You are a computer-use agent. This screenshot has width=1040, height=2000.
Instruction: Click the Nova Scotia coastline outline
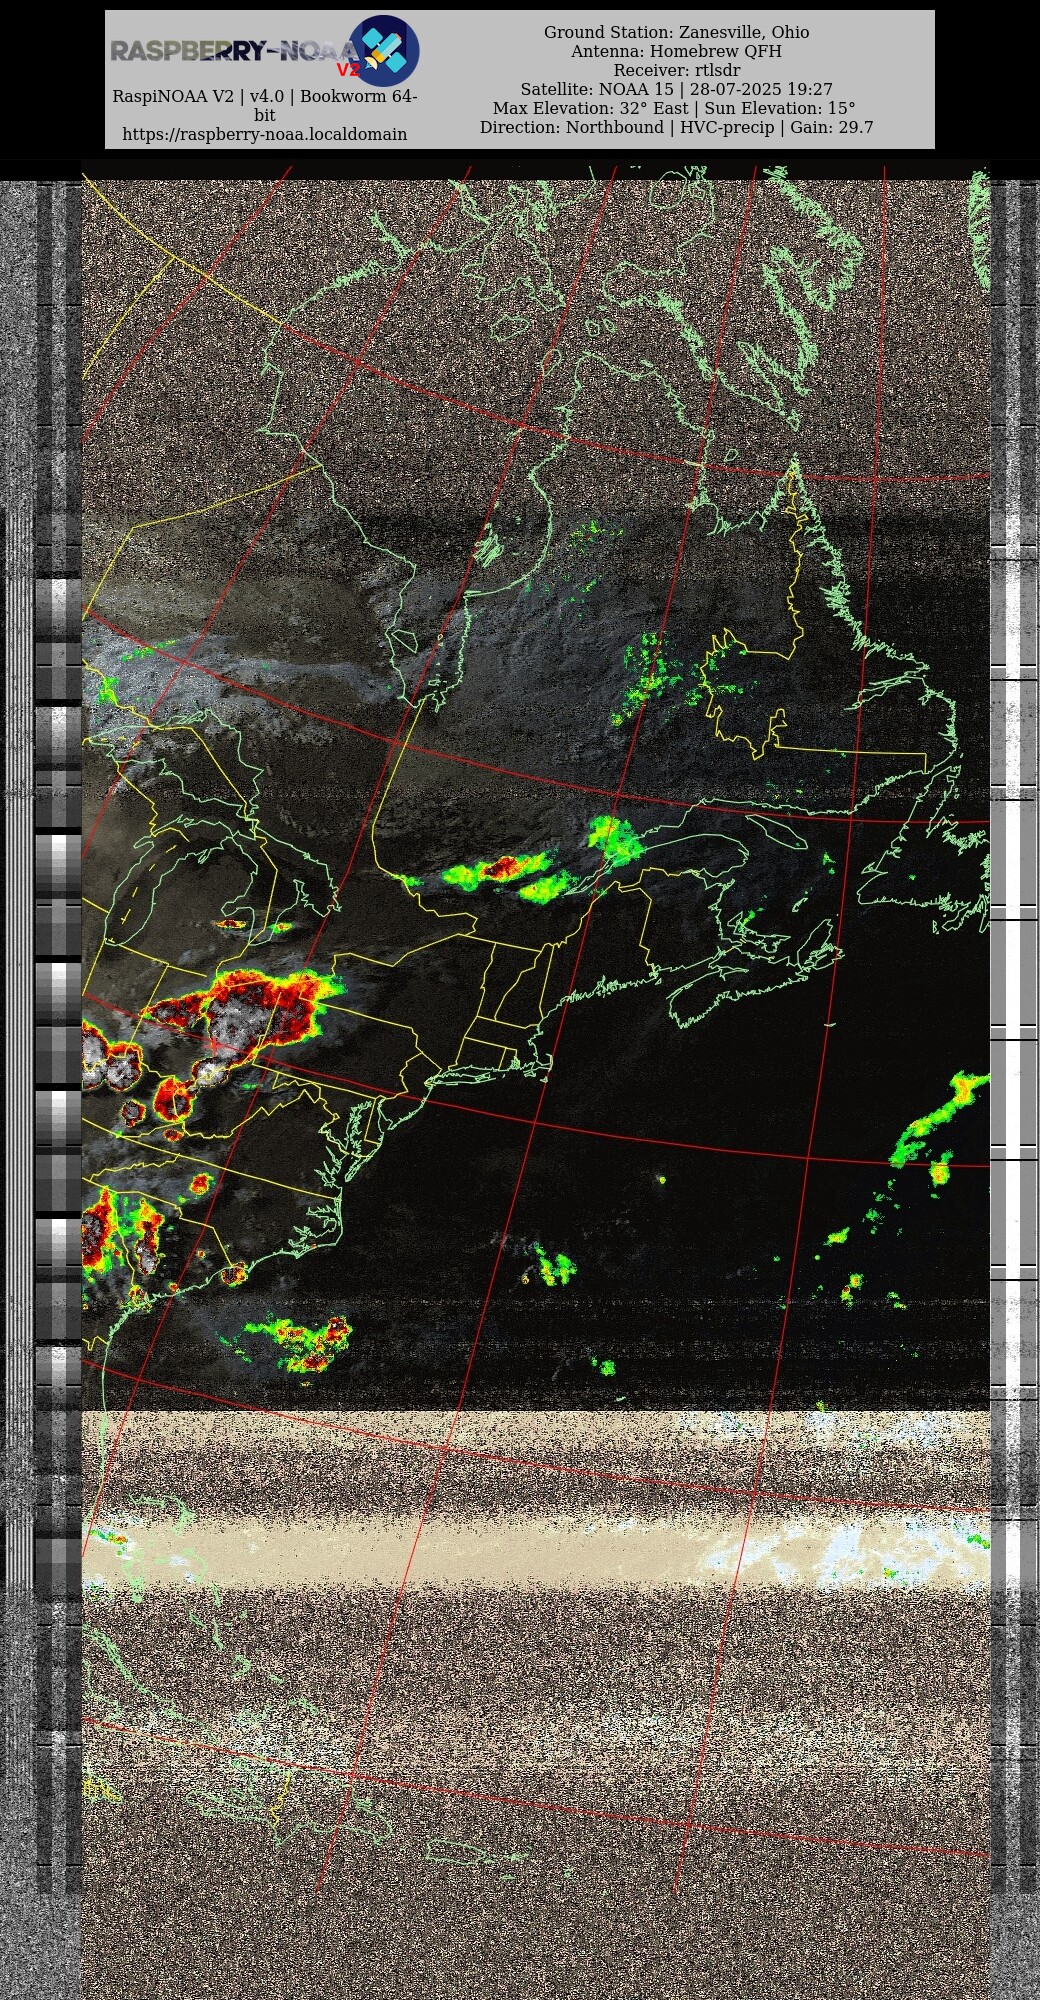740,990
